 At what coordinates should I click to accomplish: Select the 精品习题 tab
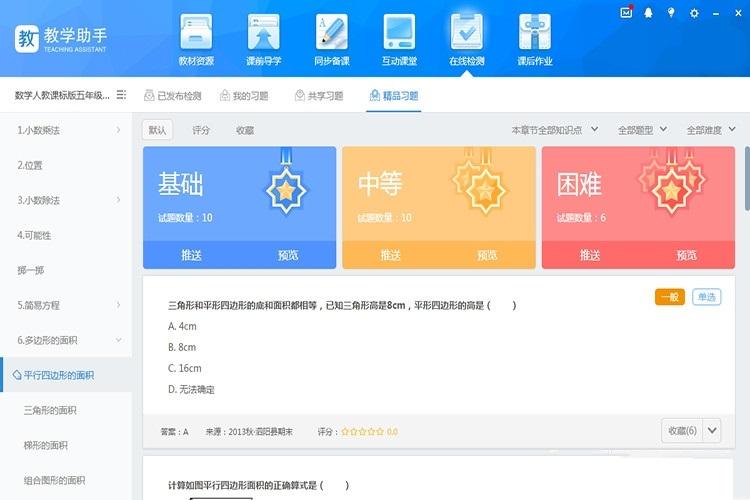pos(394,96)
